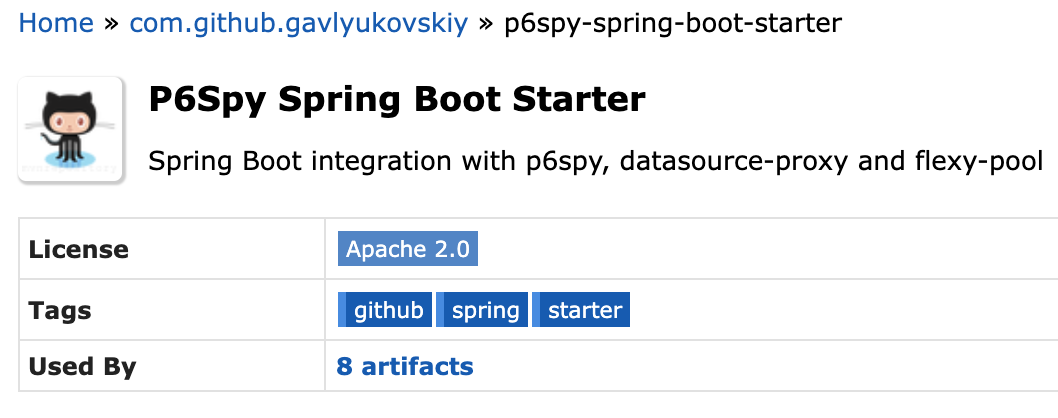This screenshot has height=418, width=1058.
Task: Select the github tag
Action: tap(385, 310)
